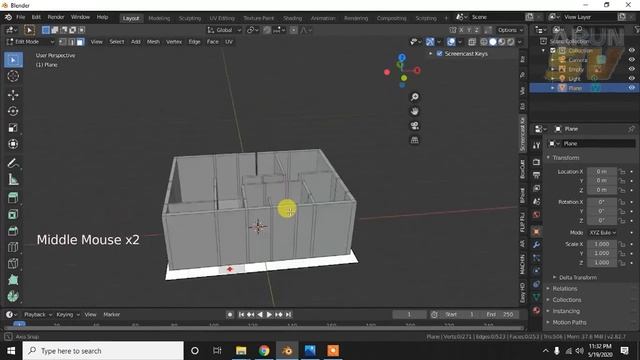Hide the Plane object in outliner
This screenshot has height=360, width=640.
coord(631,88)
